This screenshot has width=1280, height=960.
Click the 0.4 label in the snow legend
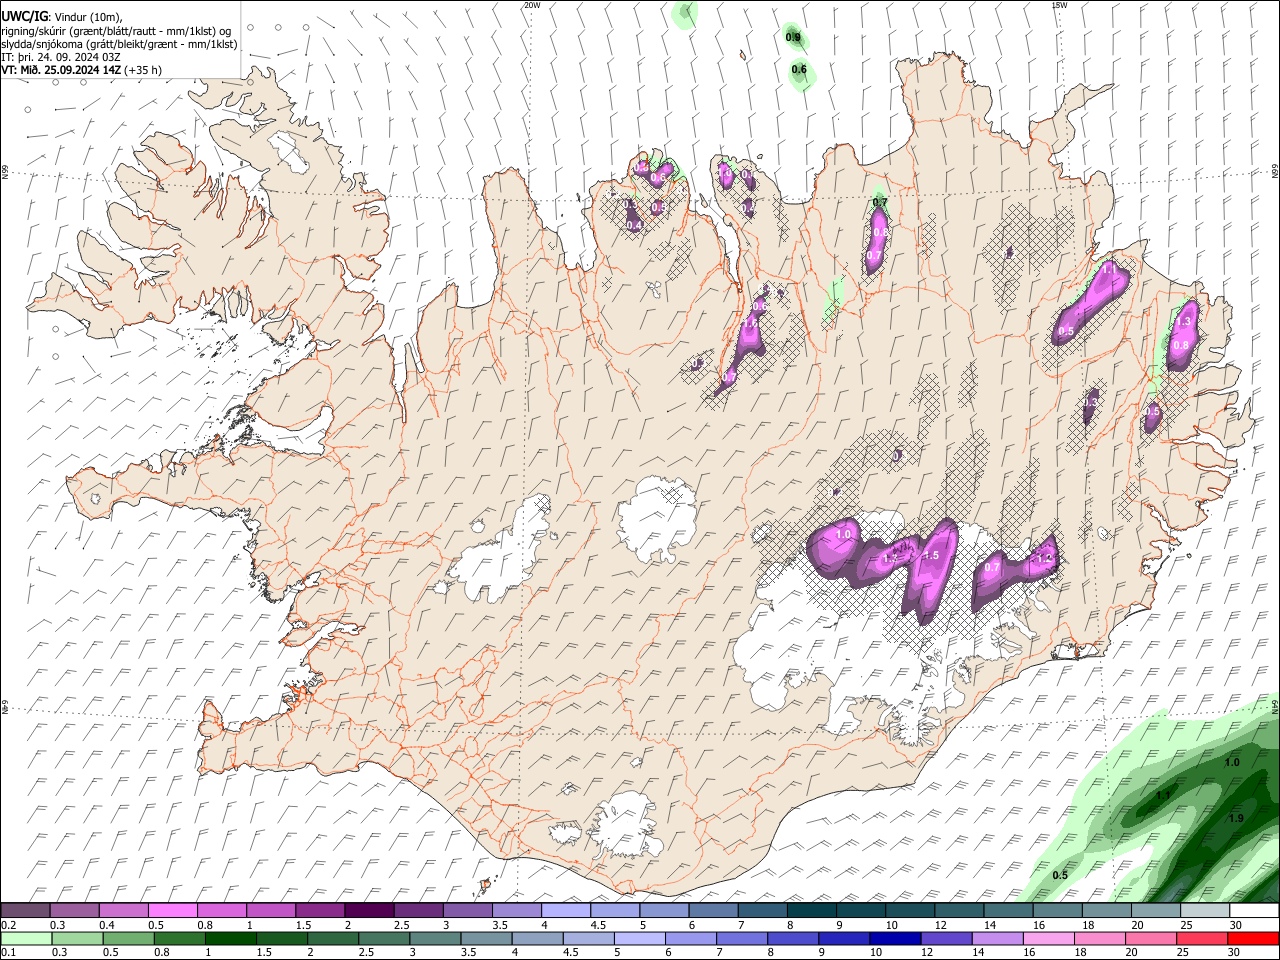(x=107, y=925)
